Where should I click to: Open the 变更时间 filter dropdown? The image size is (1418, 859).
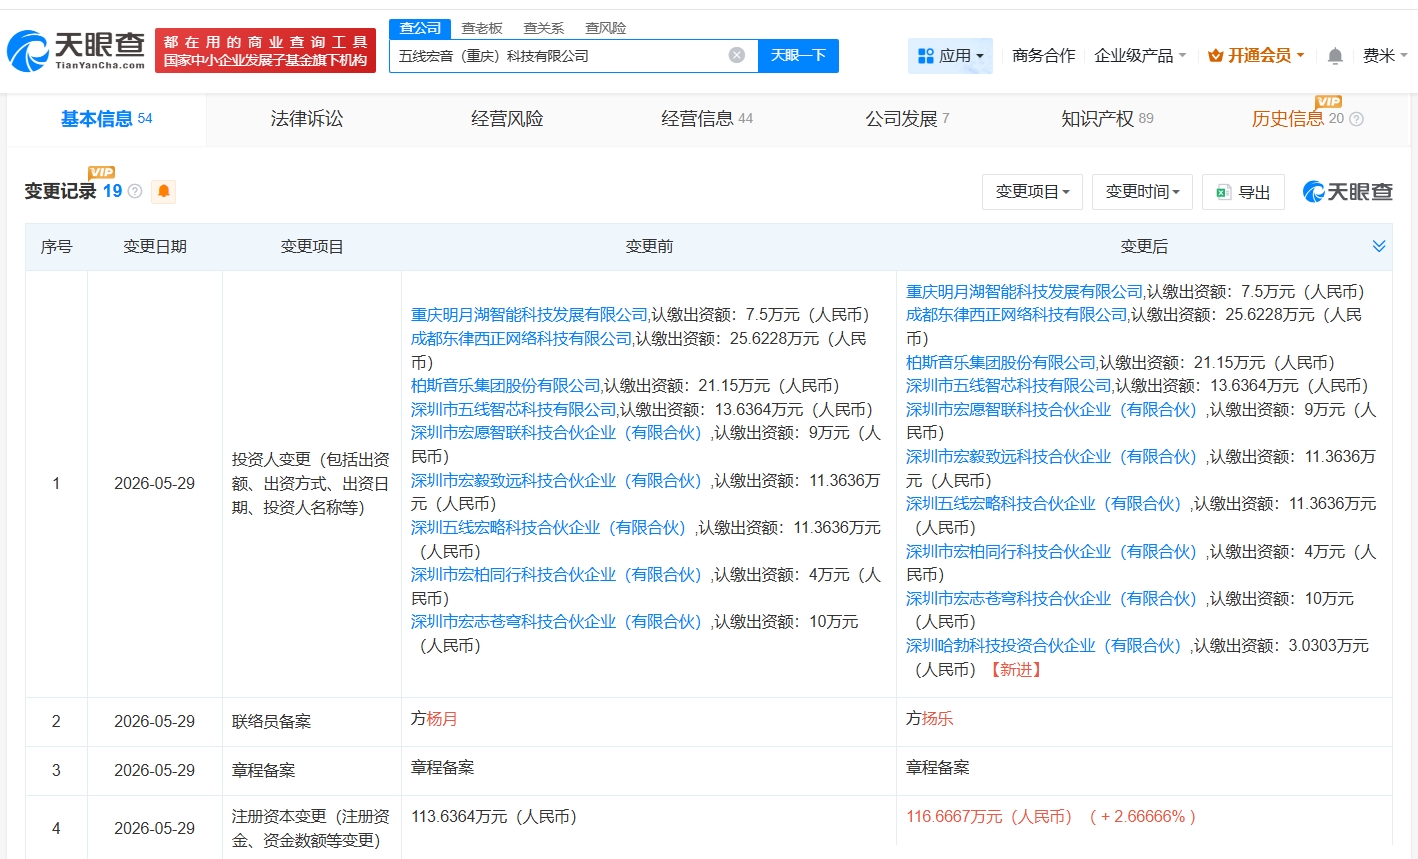point(1143,192)
